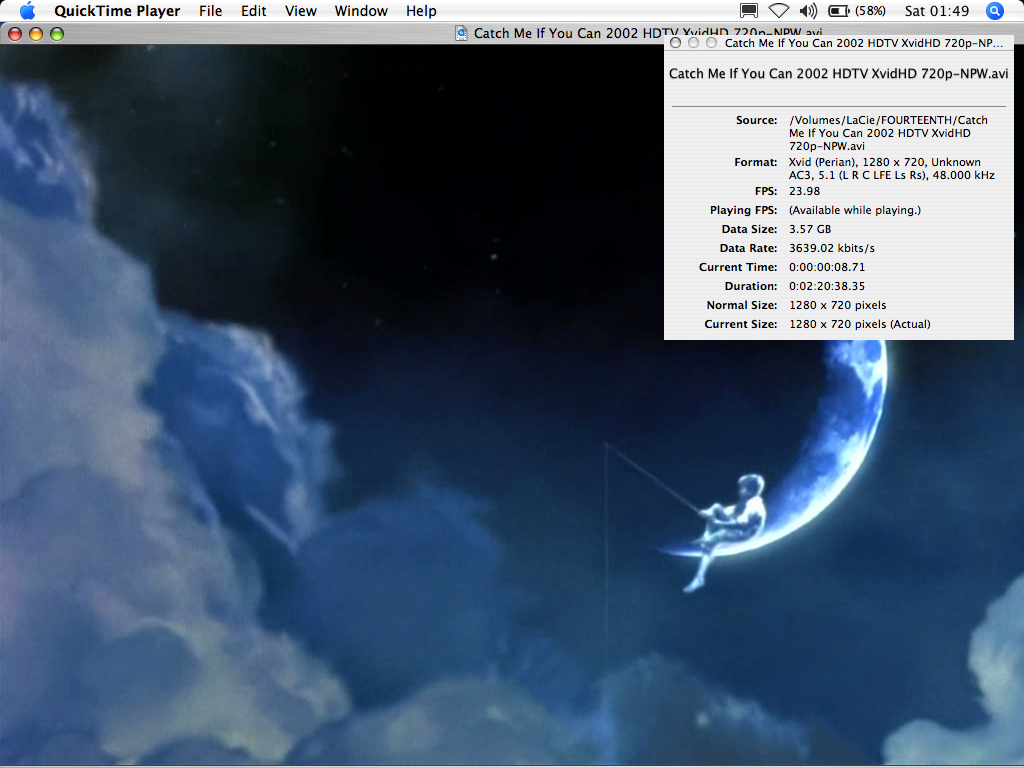1024x768 pixels.
Task: Click the volume speaker icon in menu bar
Action: pos(808,11)
